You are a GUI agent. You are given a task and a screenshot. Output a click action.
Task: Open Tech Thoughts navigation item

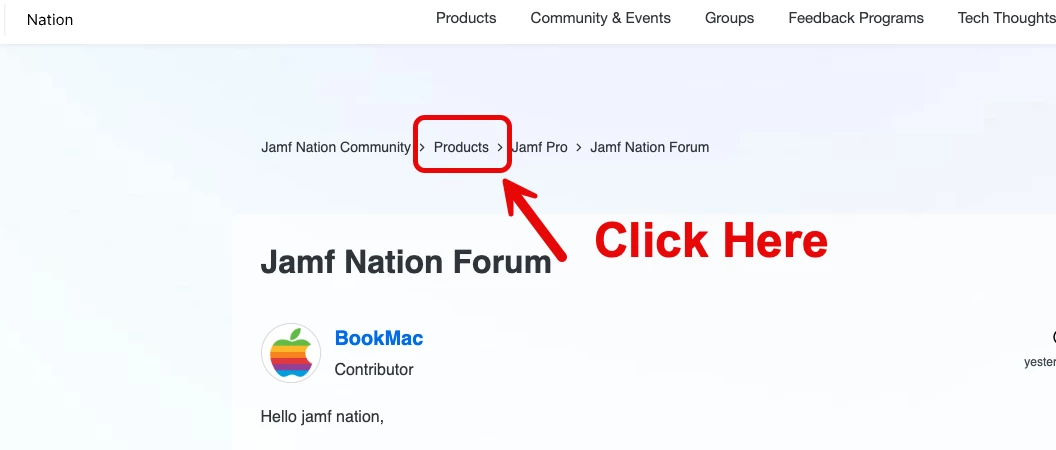1007,18
